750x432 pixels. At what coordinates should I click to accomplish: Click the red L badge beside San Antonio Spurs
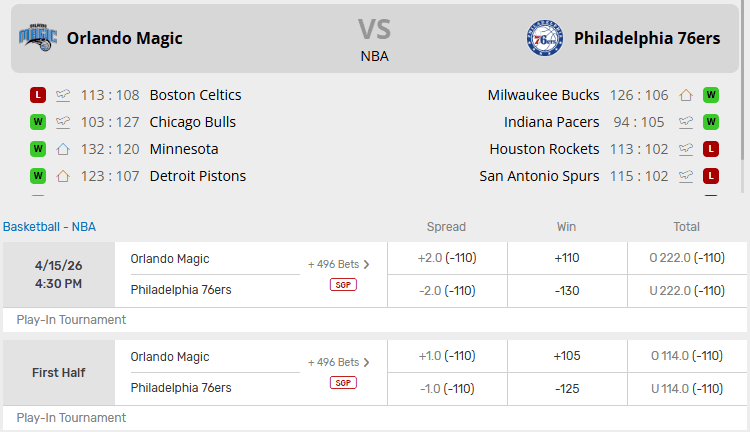pyautogui.click(x=711, y=177)
